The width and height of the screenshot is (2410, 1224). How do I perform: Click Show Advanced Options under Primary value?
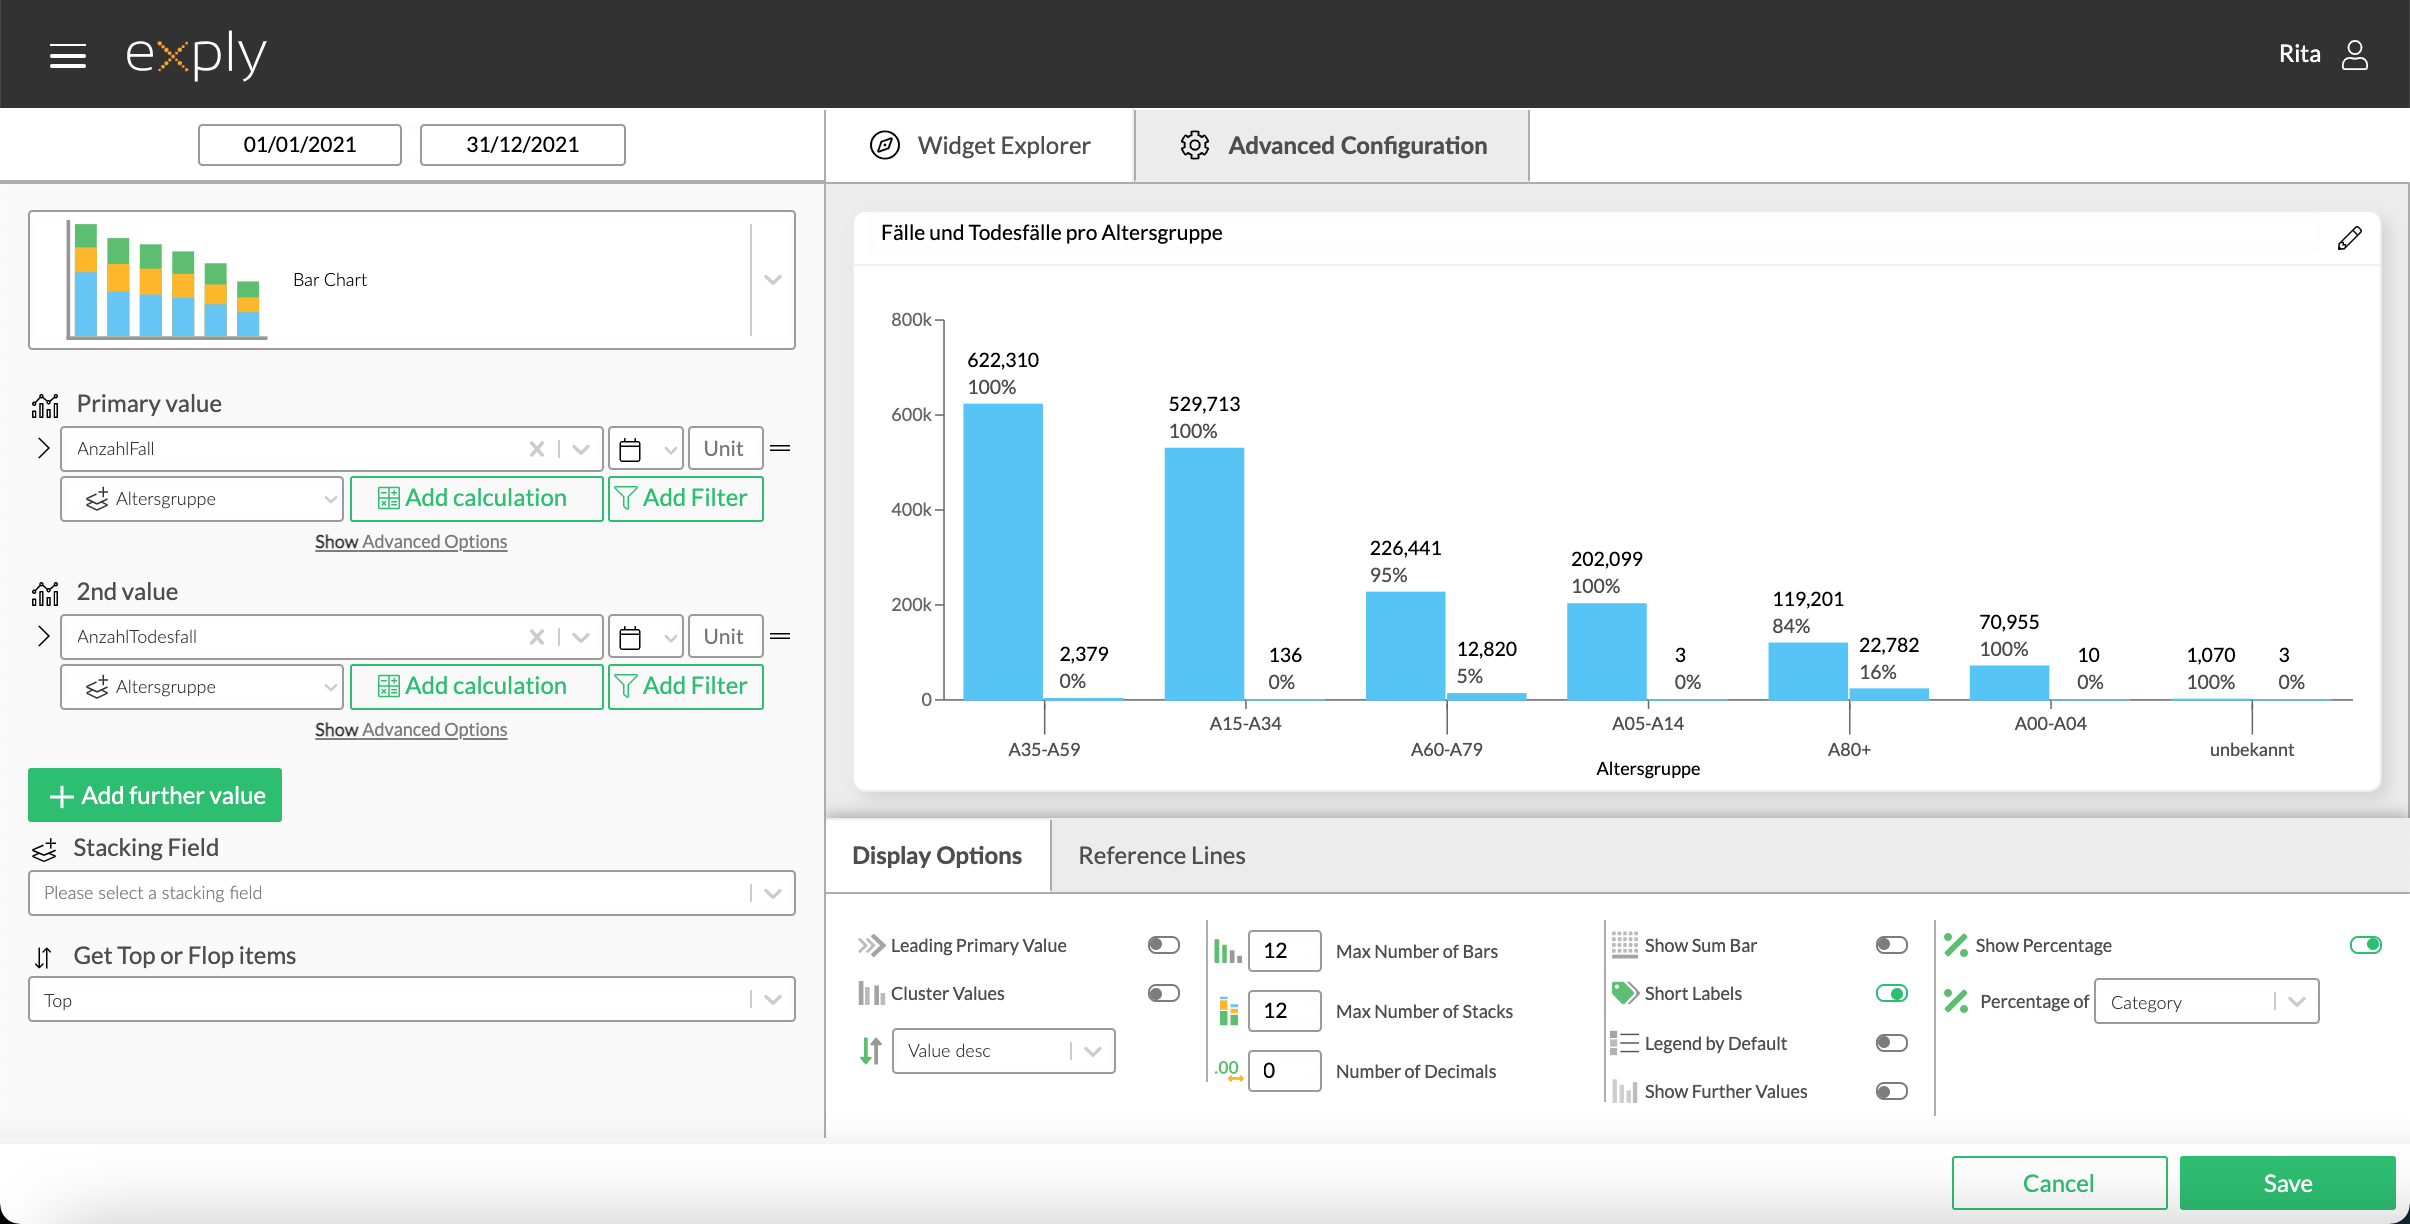[x=411, y=541]
